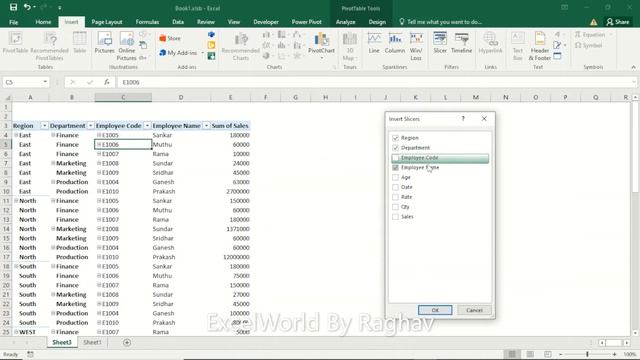Open My Add-ins

178,53
